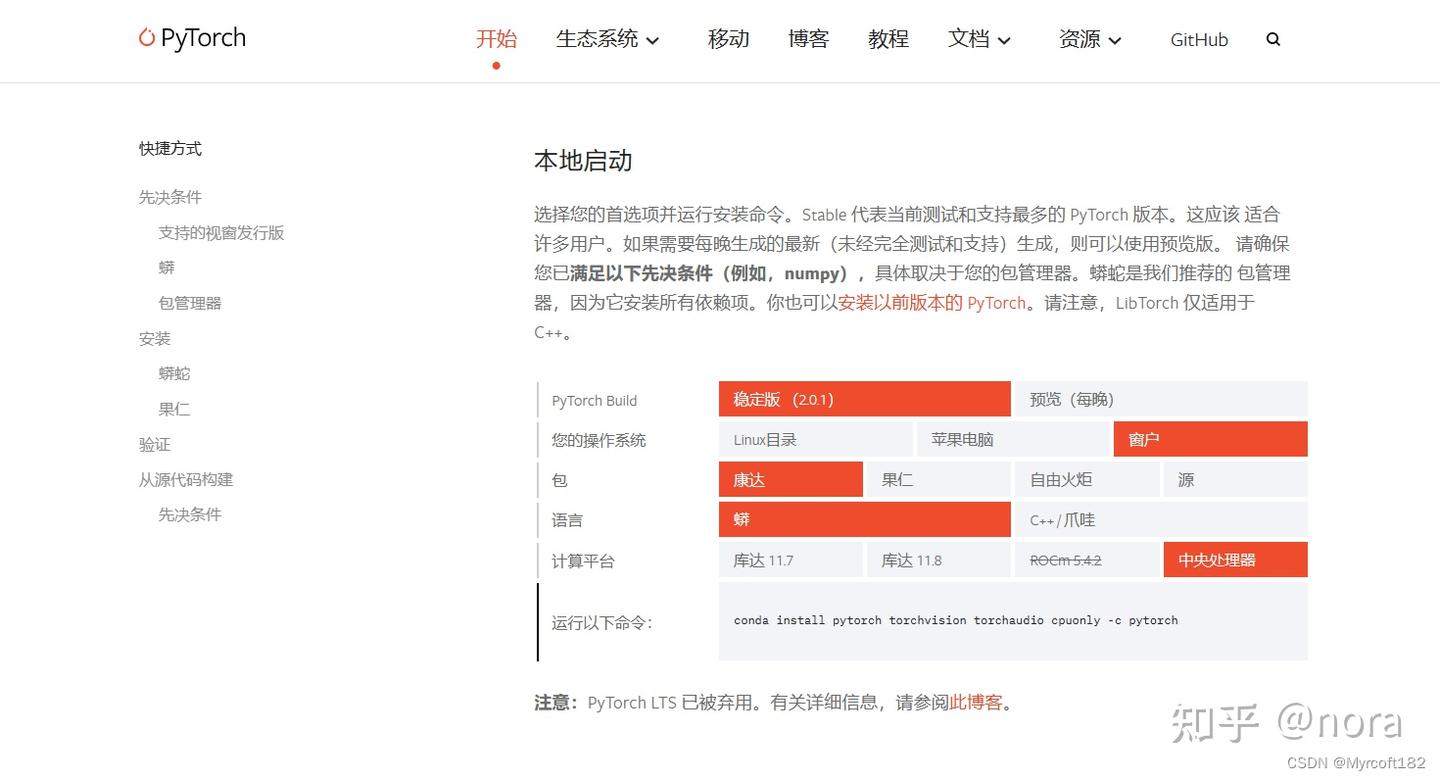Open the 教程 menu item
The width and height of the screenshot is (1440, 780).
888,40
